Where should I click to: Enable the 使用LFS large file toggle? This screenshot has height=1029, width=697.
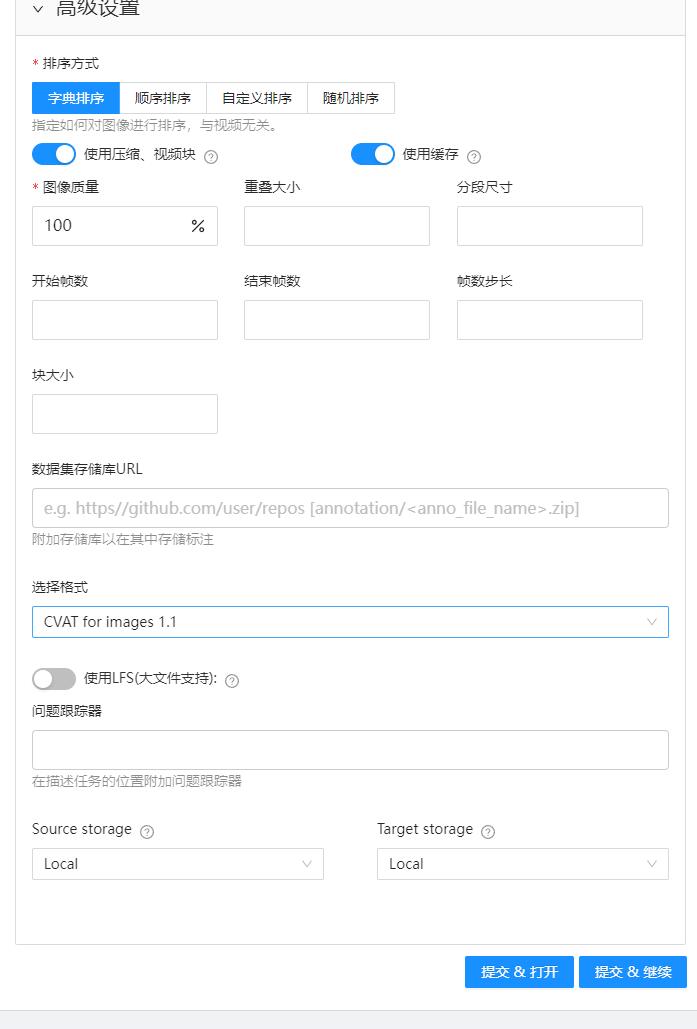(54, 679)
